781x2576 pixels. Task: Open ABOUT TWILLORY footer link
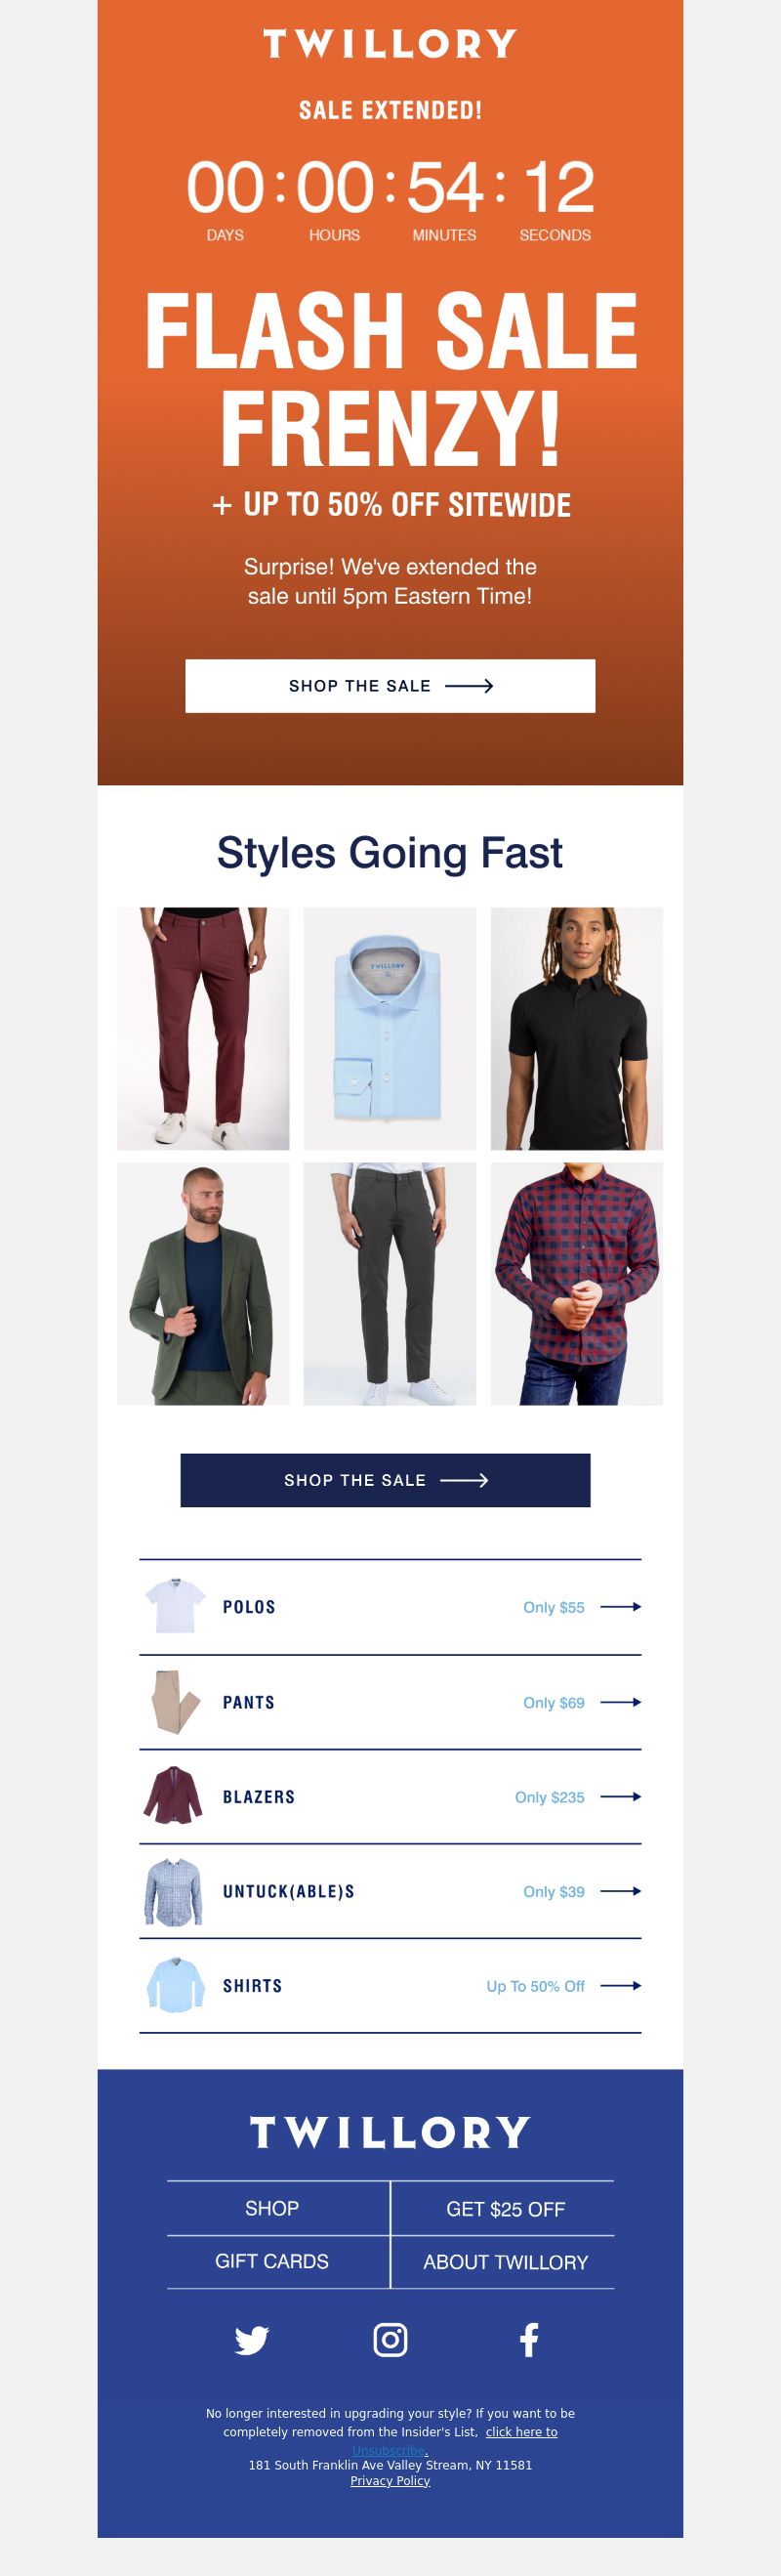point(505,2262)
